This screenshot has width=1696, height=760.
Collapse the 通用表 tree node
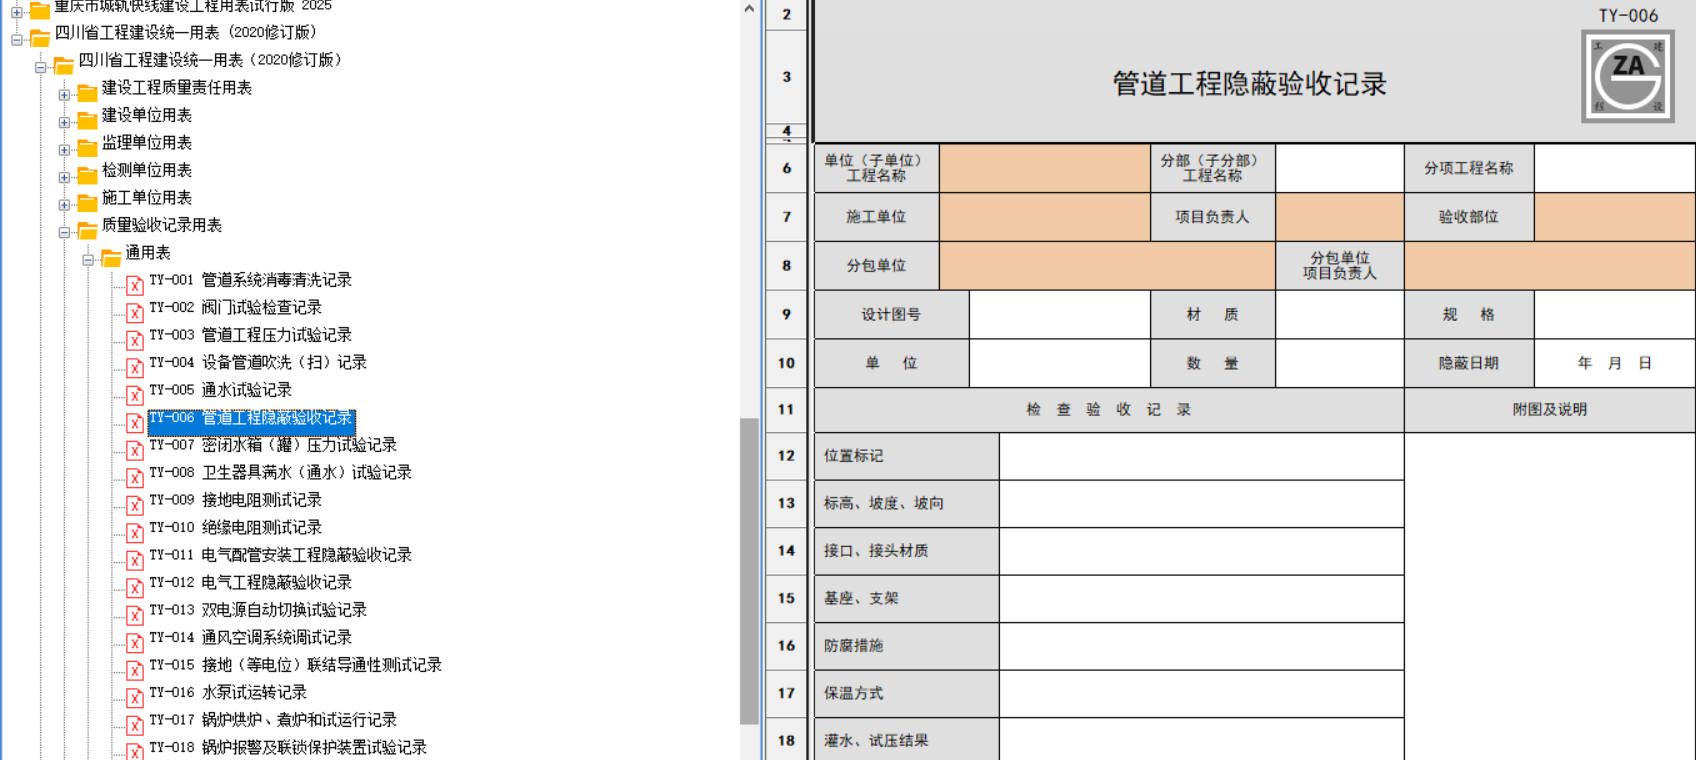click(88, 259)
